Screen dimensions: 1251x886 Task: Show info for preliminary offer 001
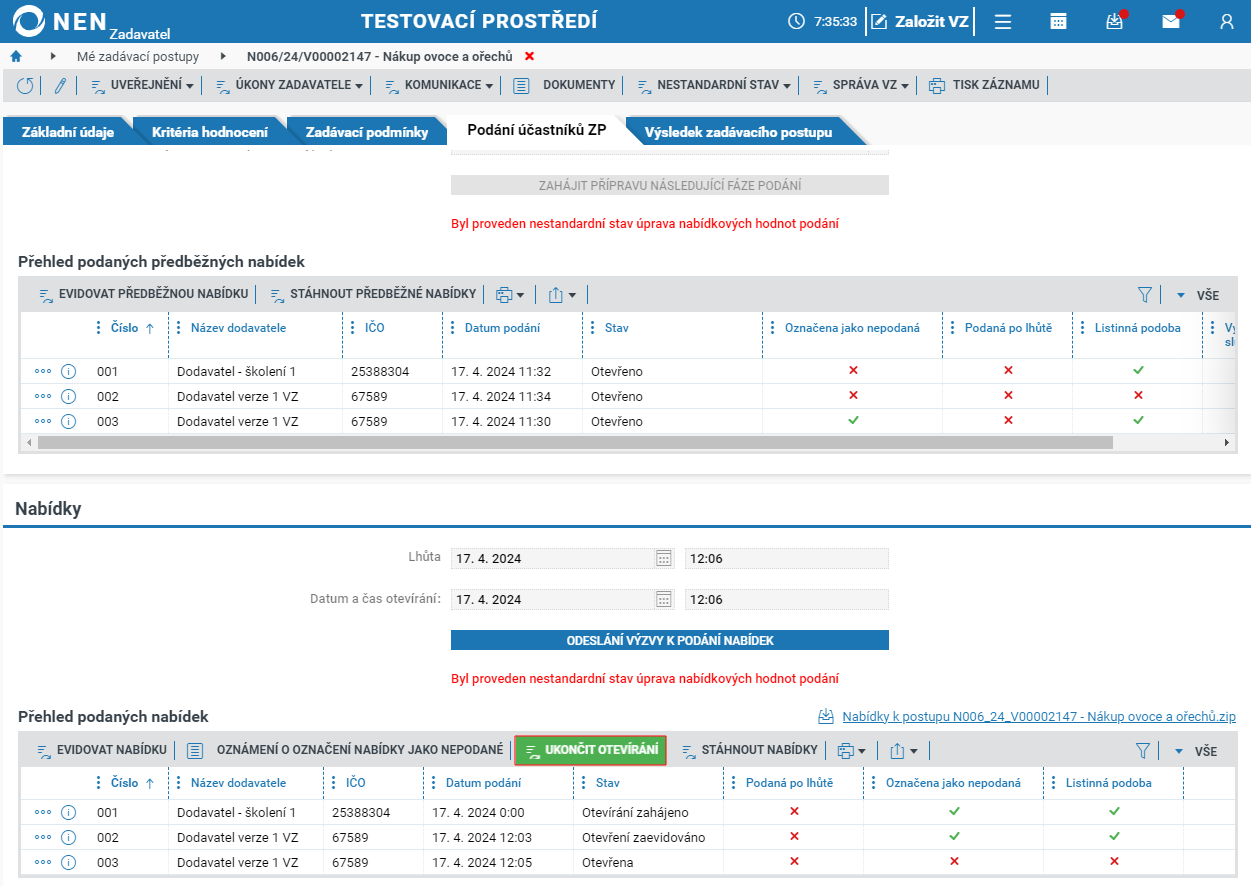point(69,371)
